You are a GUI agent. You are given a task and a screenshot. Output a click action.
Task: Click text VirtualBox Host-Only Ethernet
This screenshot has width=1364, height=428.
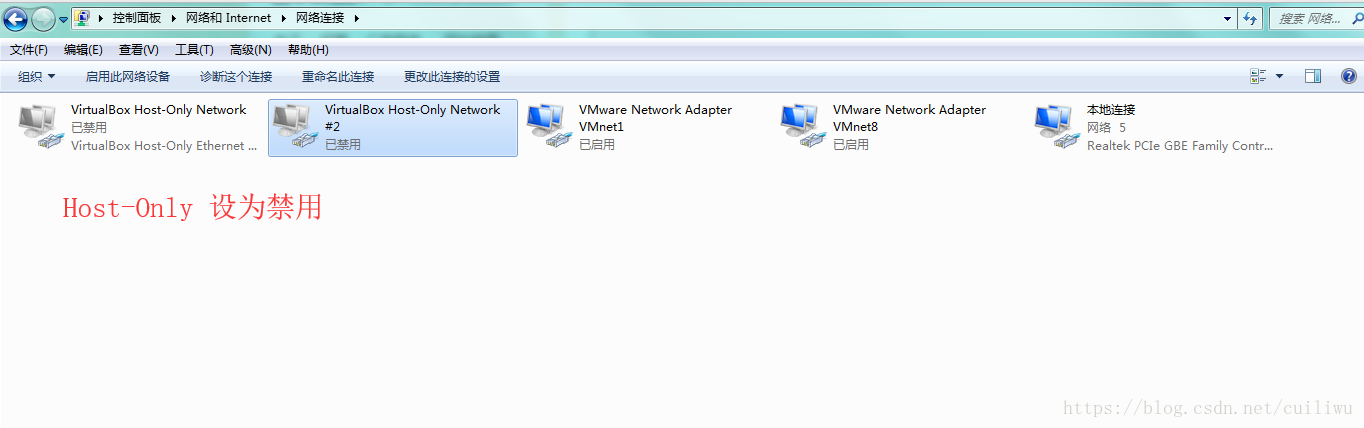point(164,146)
